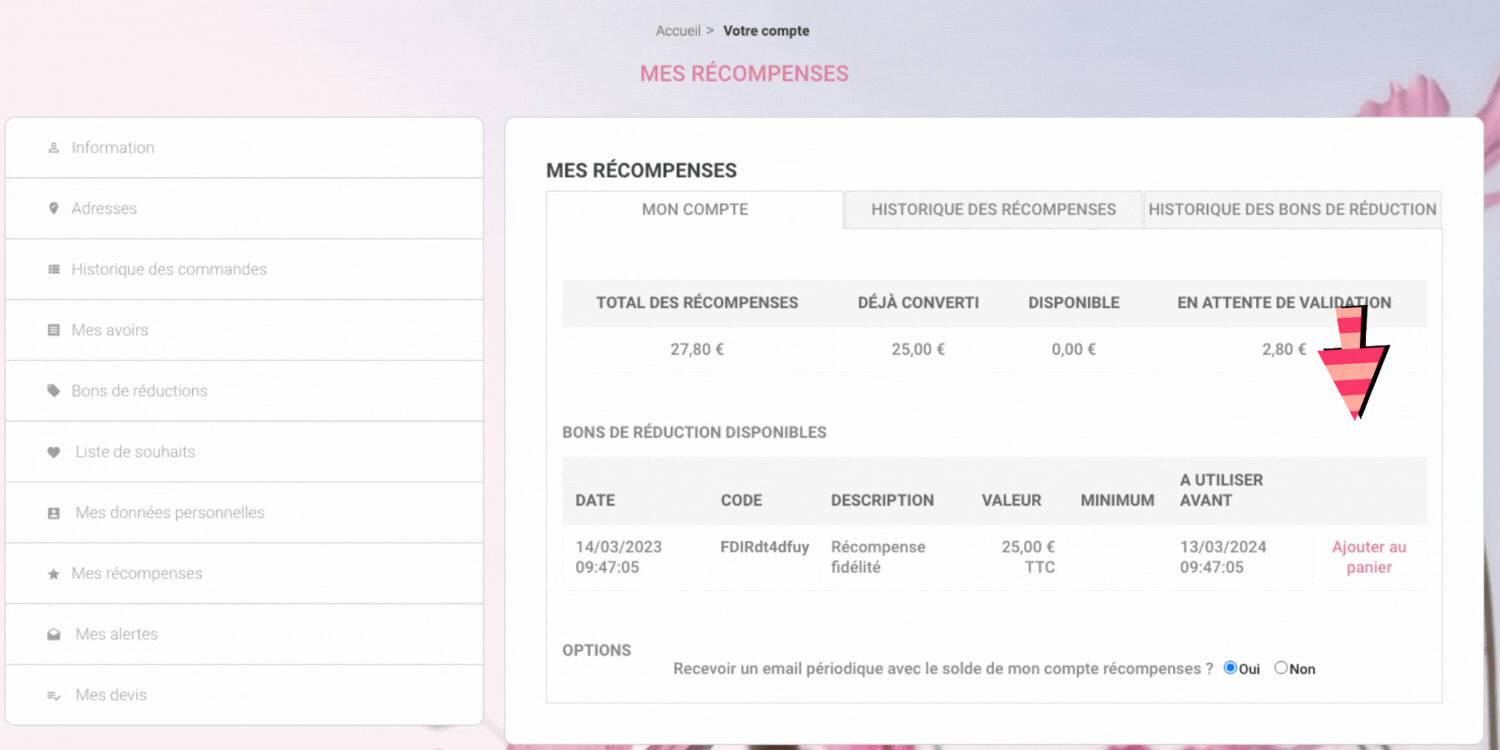Click the document icon beside Mes avoirs
This screenshot has width=1500, height=750.
click(54, 330)
